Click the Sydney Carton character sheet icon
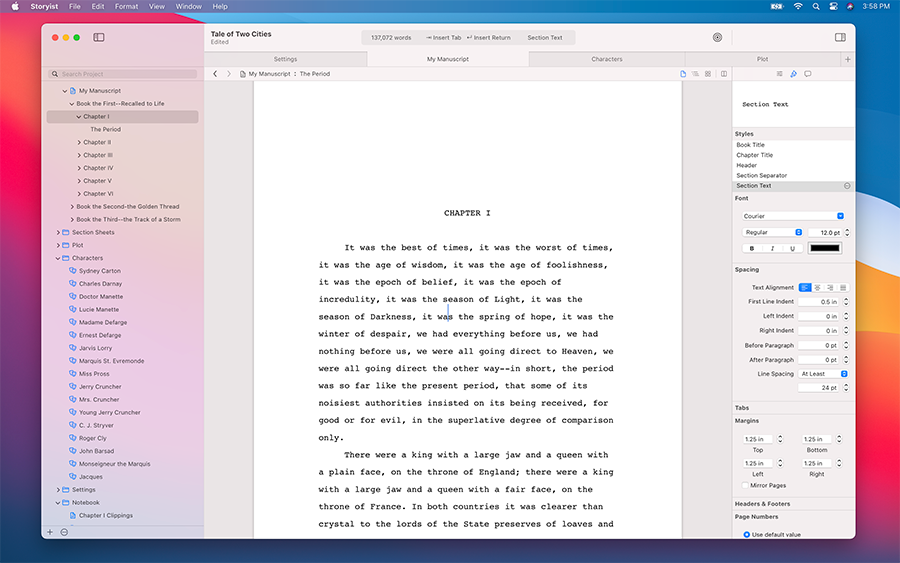Viewport: 900px width, 563px height. (72, 270)
